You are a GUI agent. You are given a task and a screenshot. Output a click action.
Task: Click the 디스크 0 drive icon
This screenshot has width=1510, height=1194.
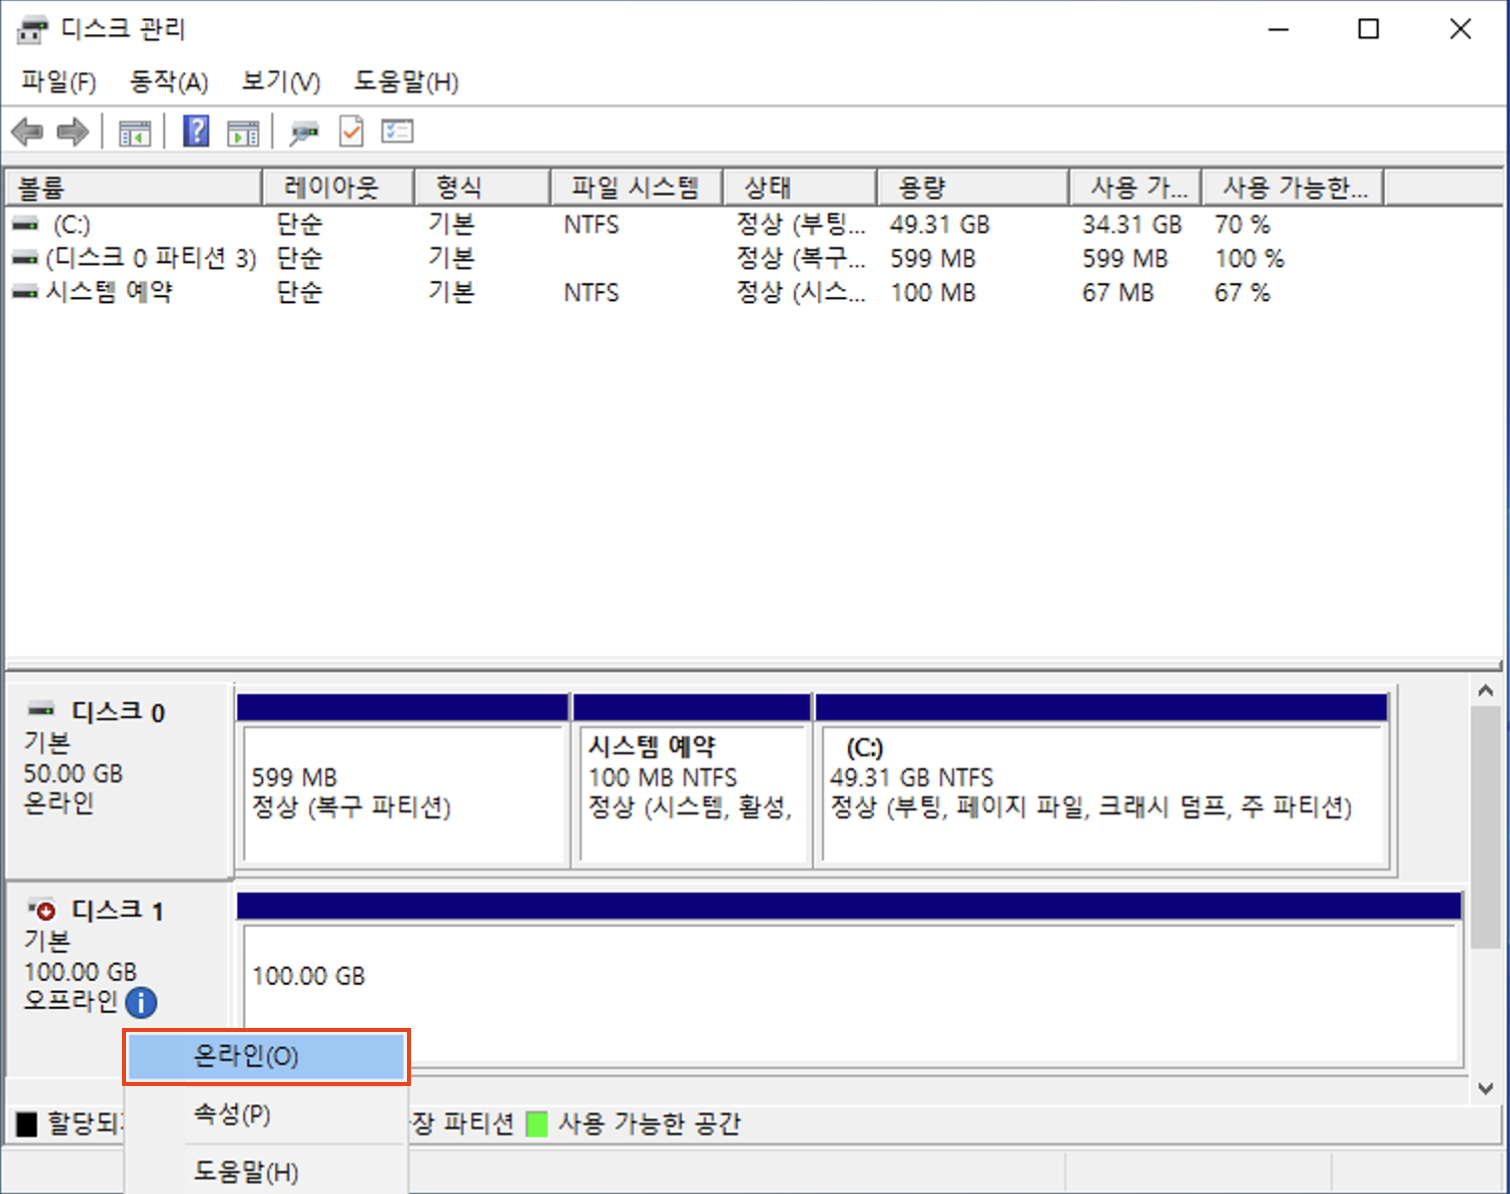pyautogui.click(x=42, y=711)
